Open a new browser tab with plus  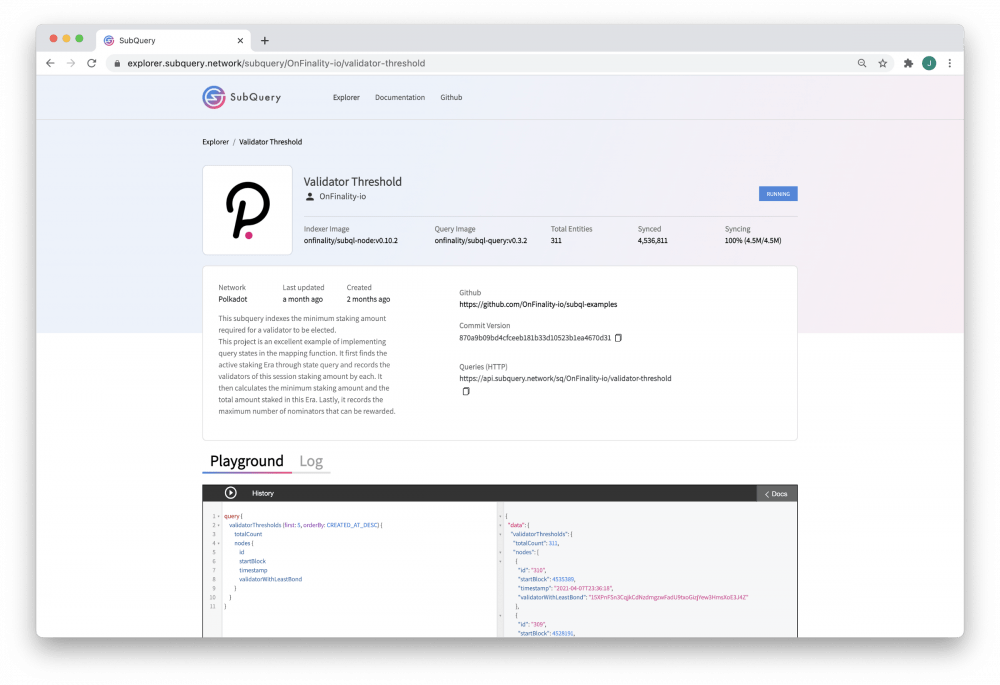click(265, 41)
